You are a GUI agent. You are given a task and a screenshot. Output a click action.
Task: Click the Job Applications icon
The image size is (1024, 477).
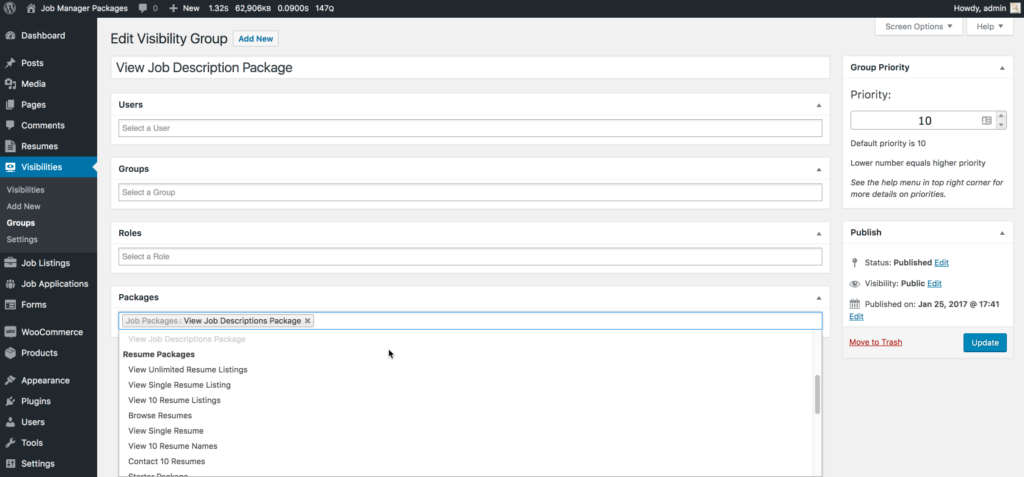(10, 284)
